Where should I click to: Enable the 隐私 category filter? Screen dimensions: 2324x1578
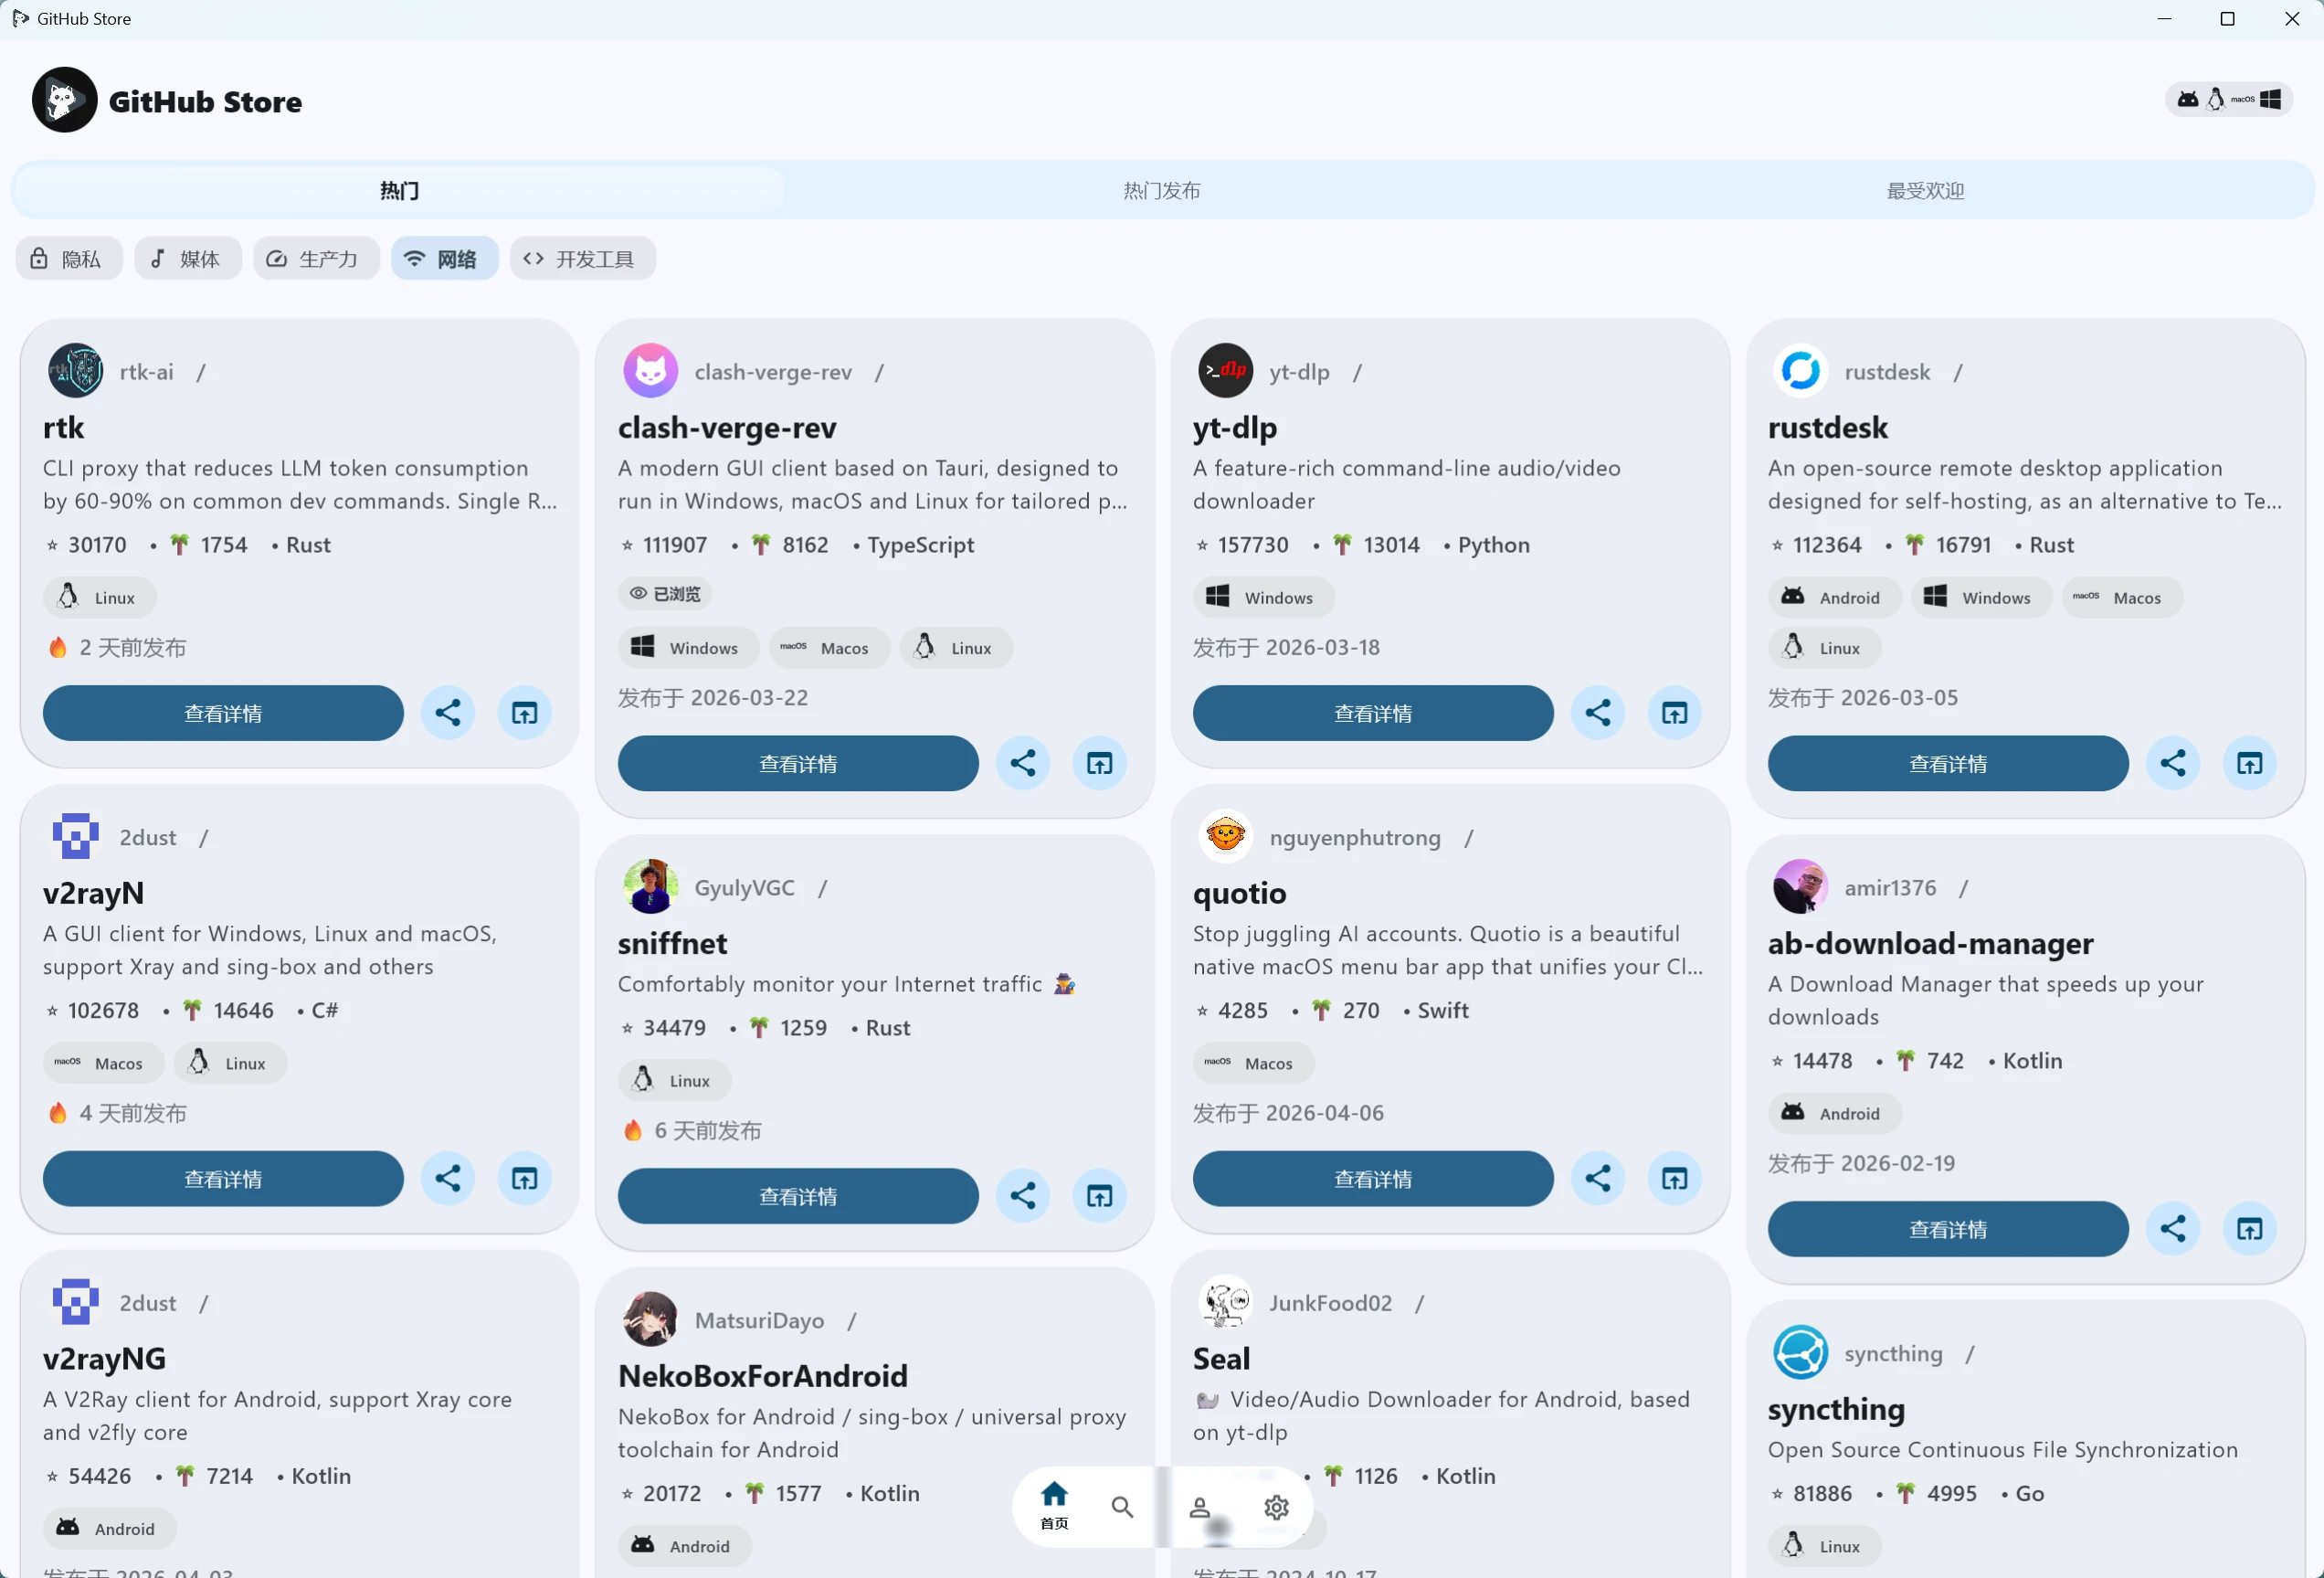[x=67, y=258]
